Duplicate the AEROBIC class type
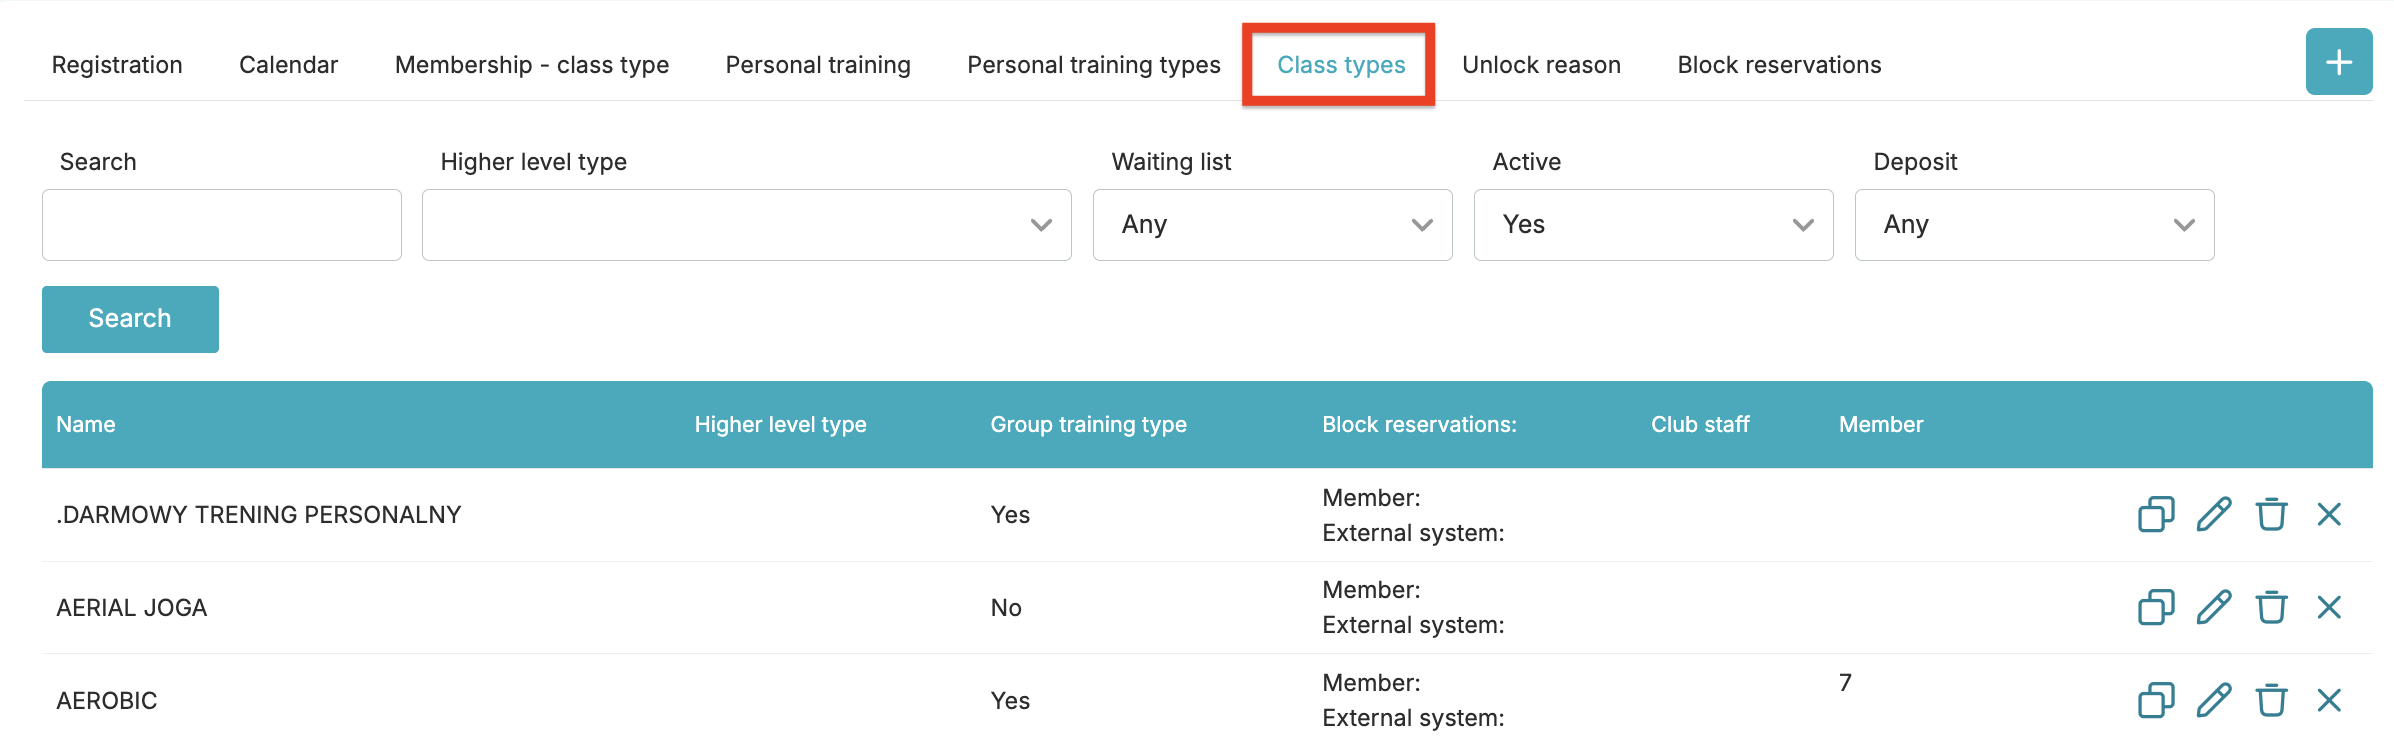Screen dimensions: 2394x744 [x=2156, y=700]
